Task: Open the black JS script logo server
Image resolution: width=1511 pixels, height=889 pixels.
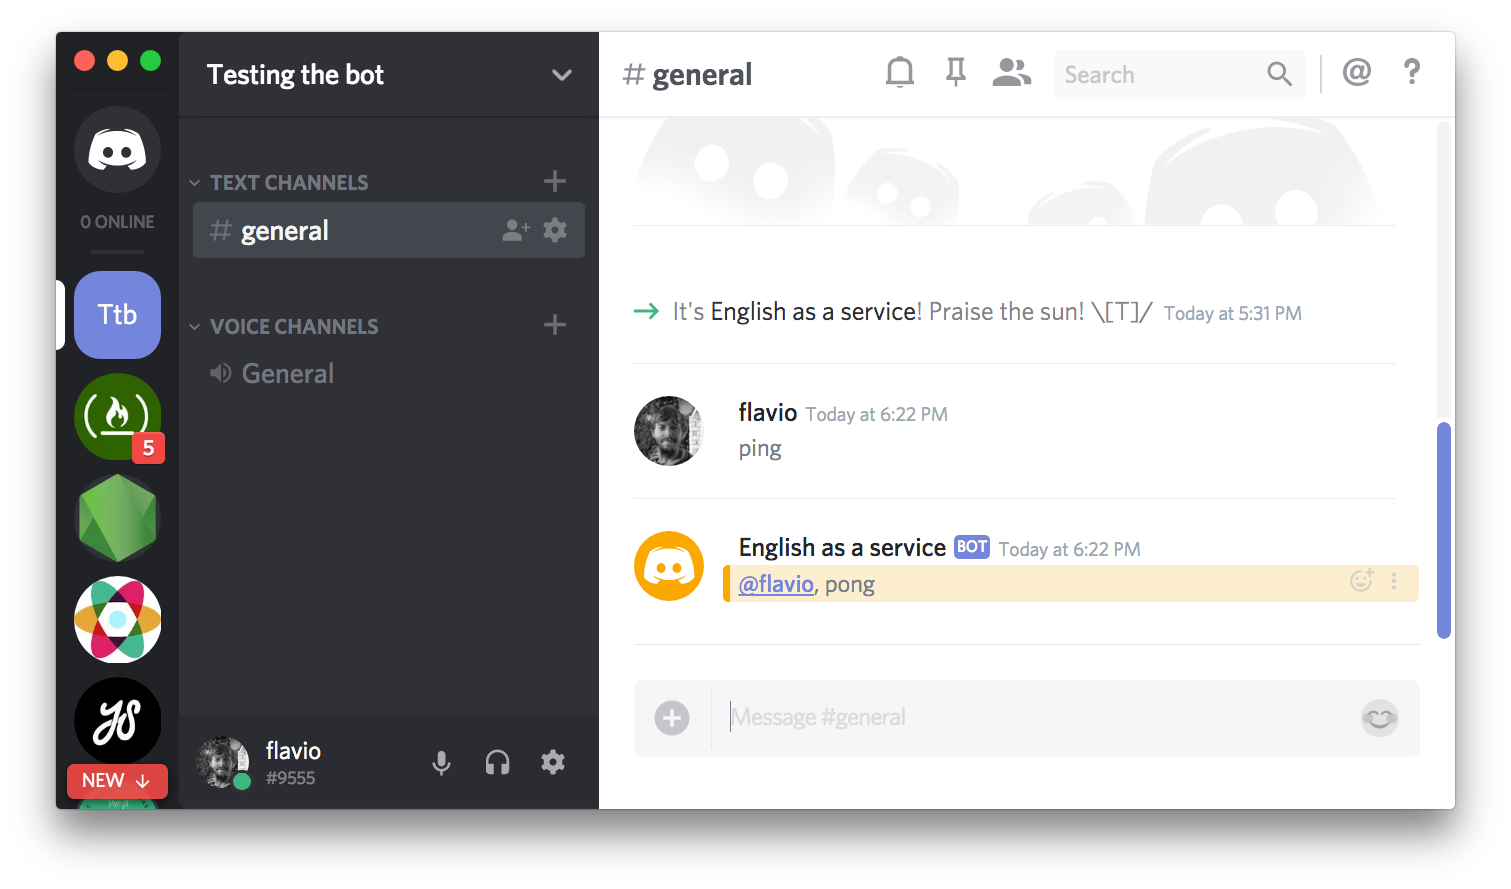Action: tap(117, 721)
